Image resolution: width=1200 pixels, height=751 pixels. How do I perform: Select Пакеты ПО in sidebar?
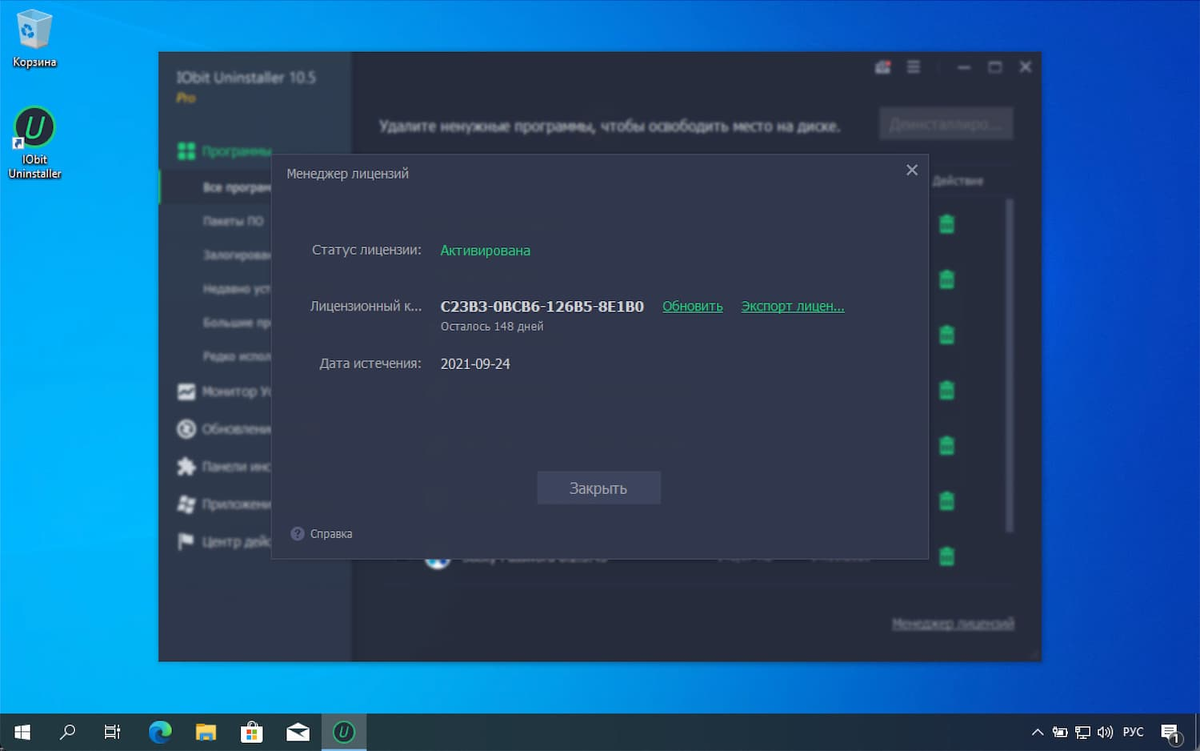(x=233, y=221)
